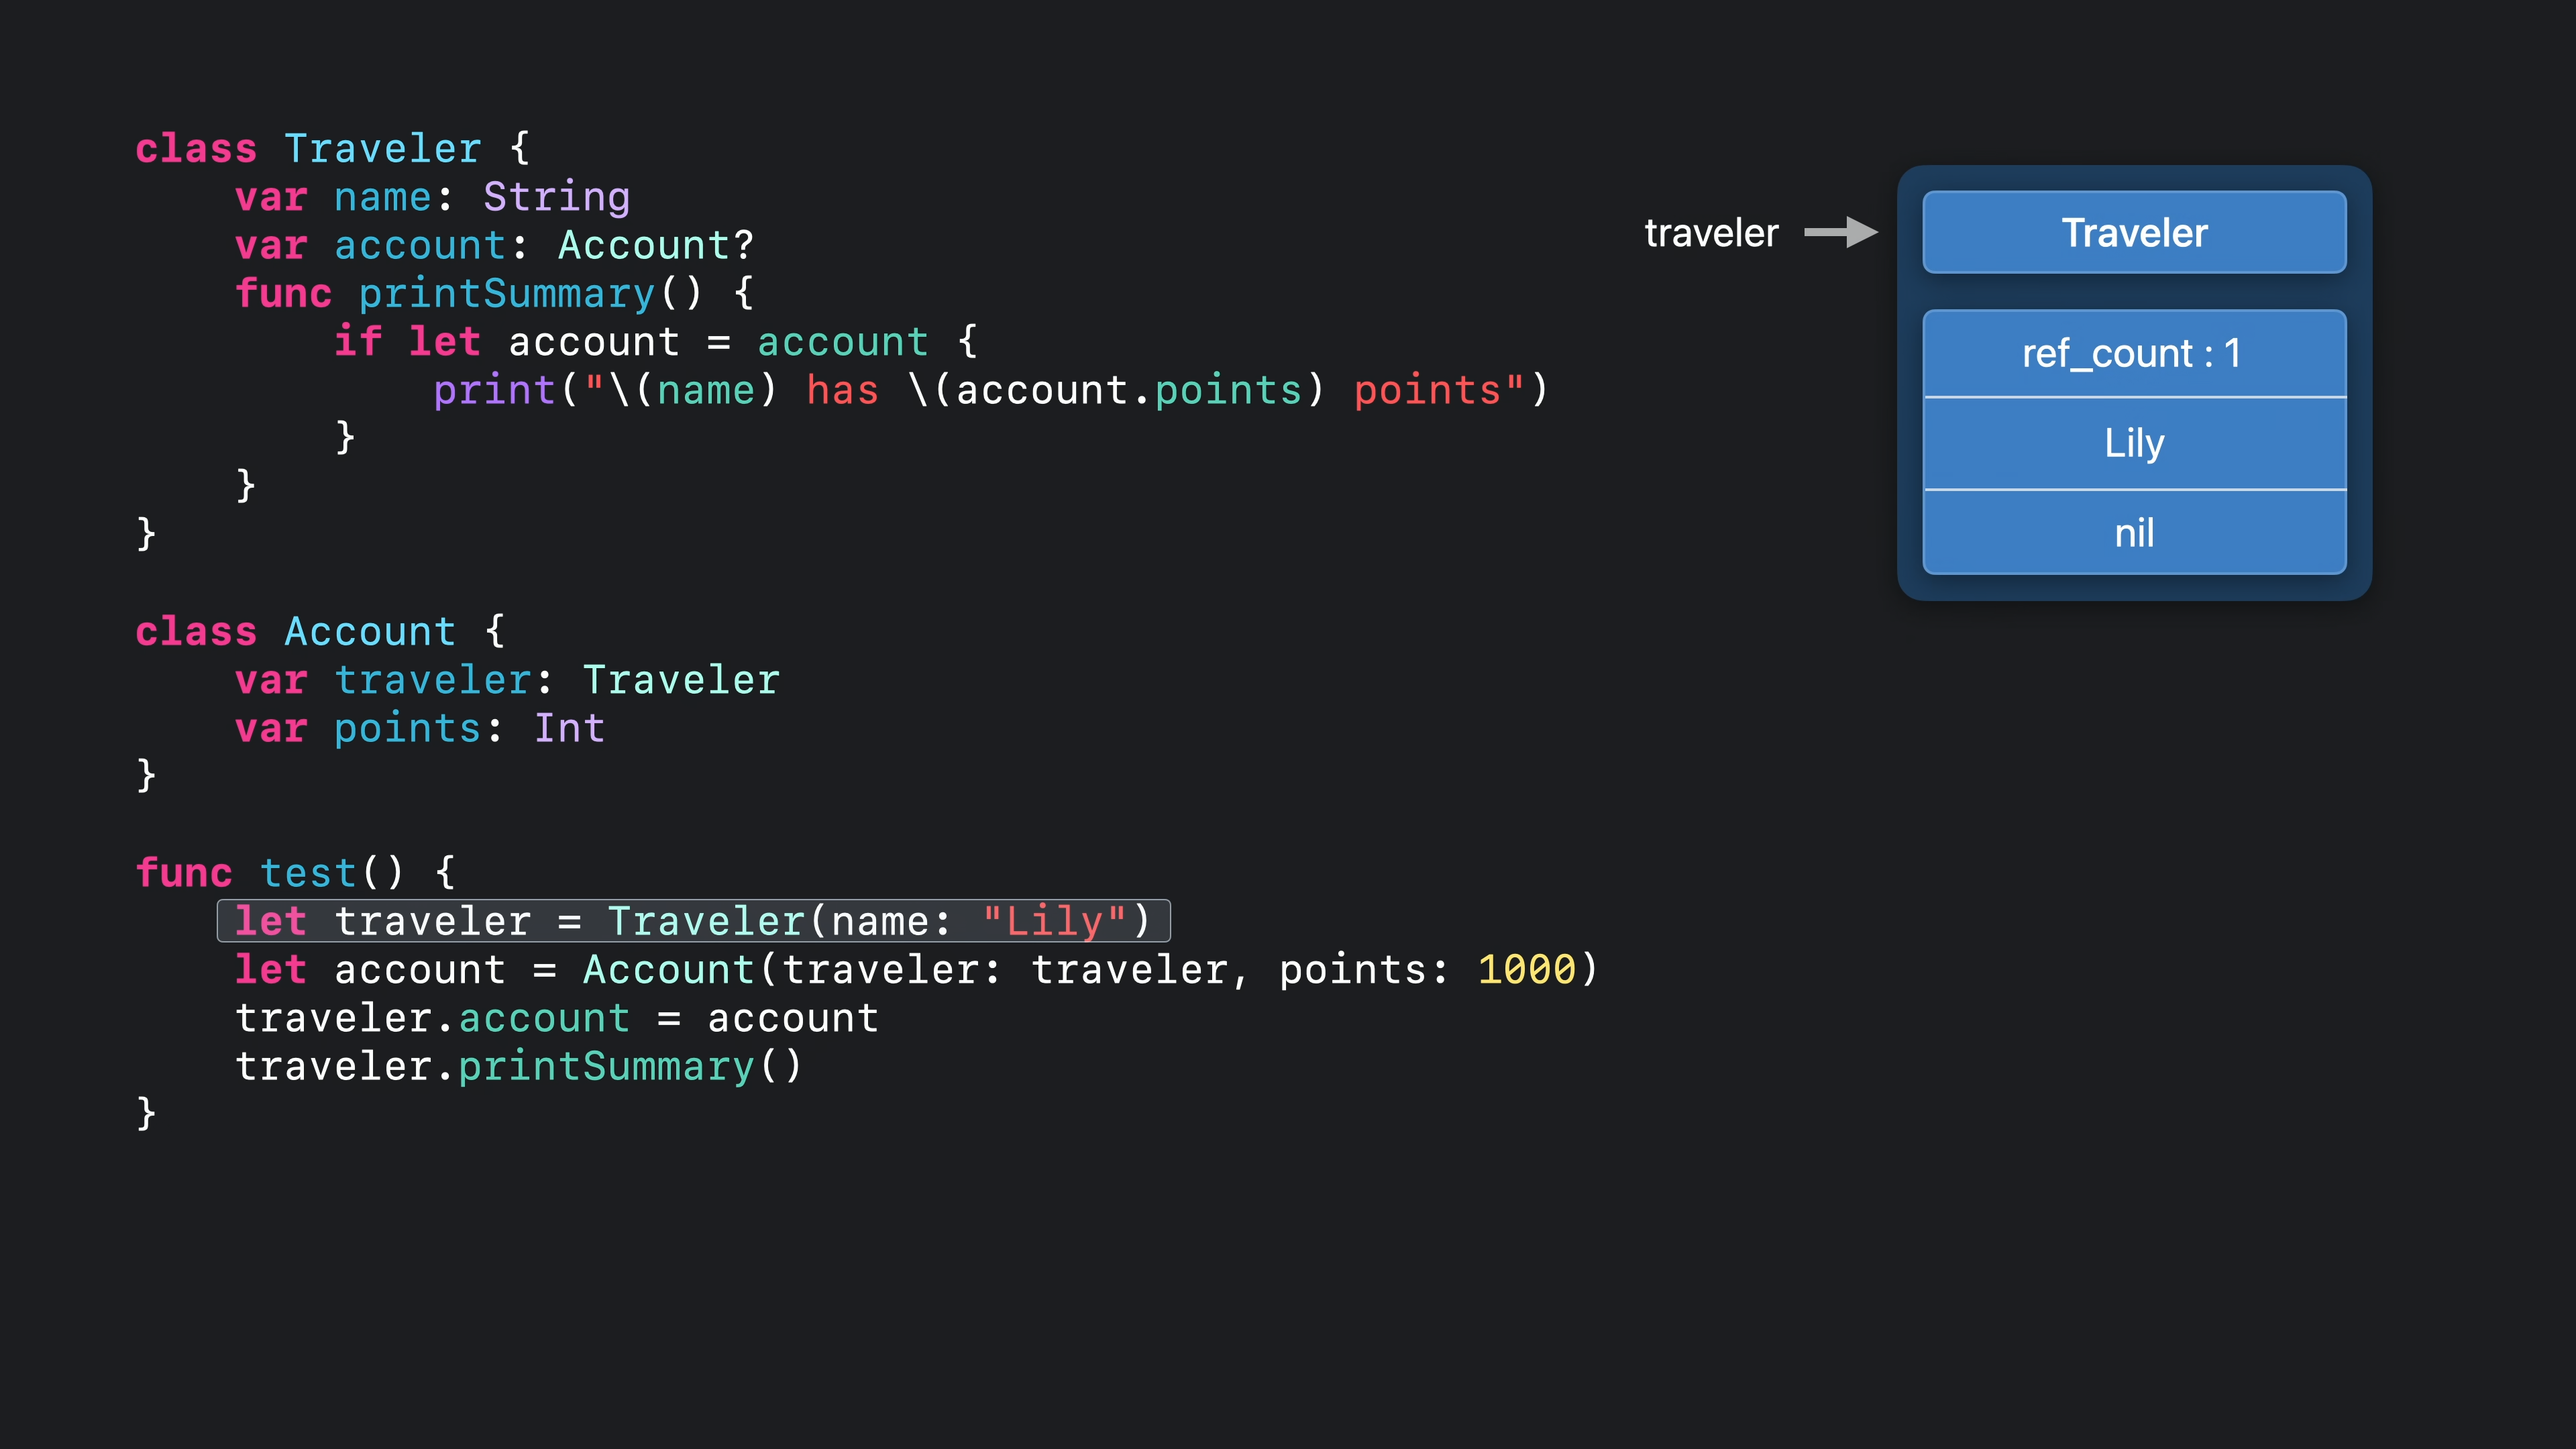Click the nil cell in diagram
Viewport: 2576px width, 1449px height.
point(2134,533)
